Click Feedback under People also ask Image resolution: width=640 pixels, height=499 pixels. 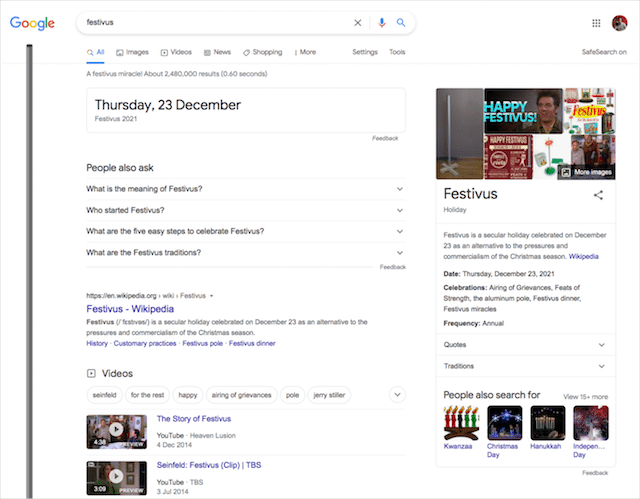coord(393,267)
